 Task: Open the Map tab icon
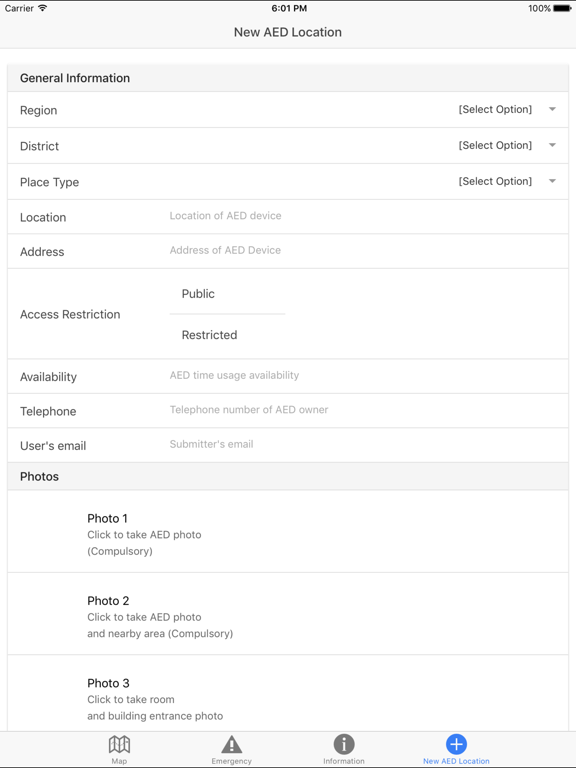tap(119, 744)
